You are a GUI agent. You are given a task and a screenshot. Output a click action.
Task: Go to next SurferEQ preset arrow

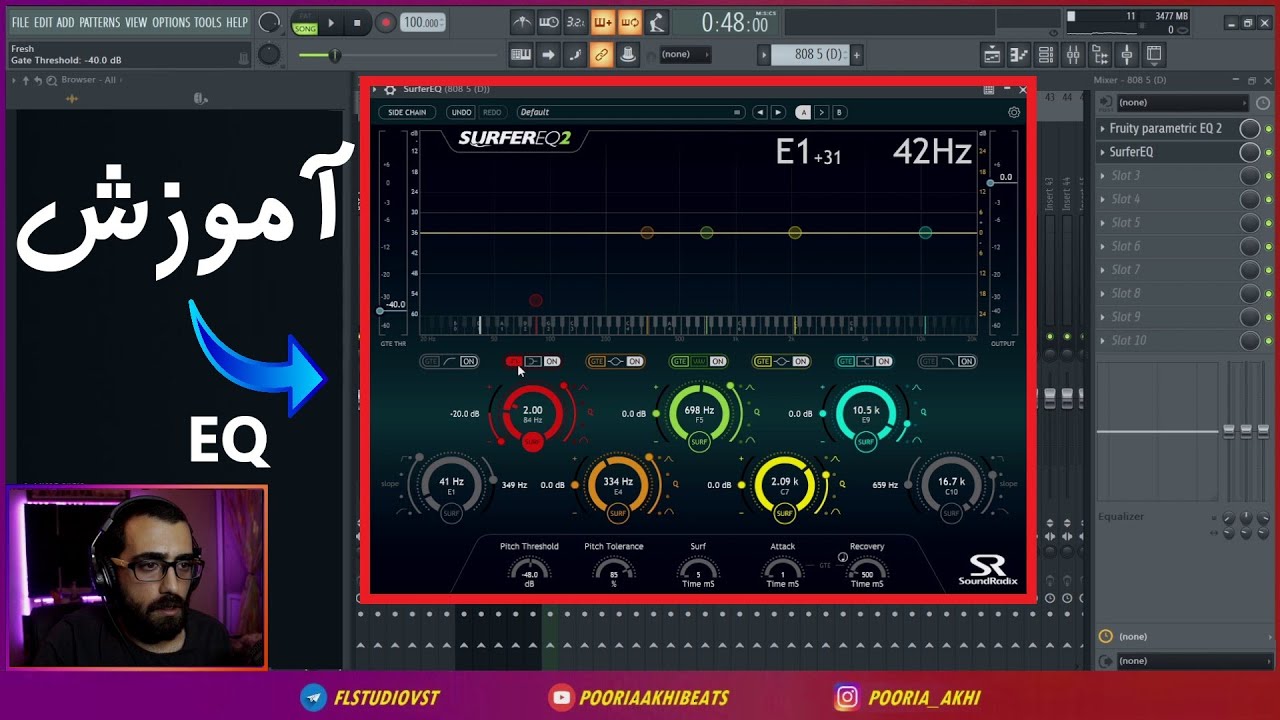pyautogui.click(x=777, y=112)
